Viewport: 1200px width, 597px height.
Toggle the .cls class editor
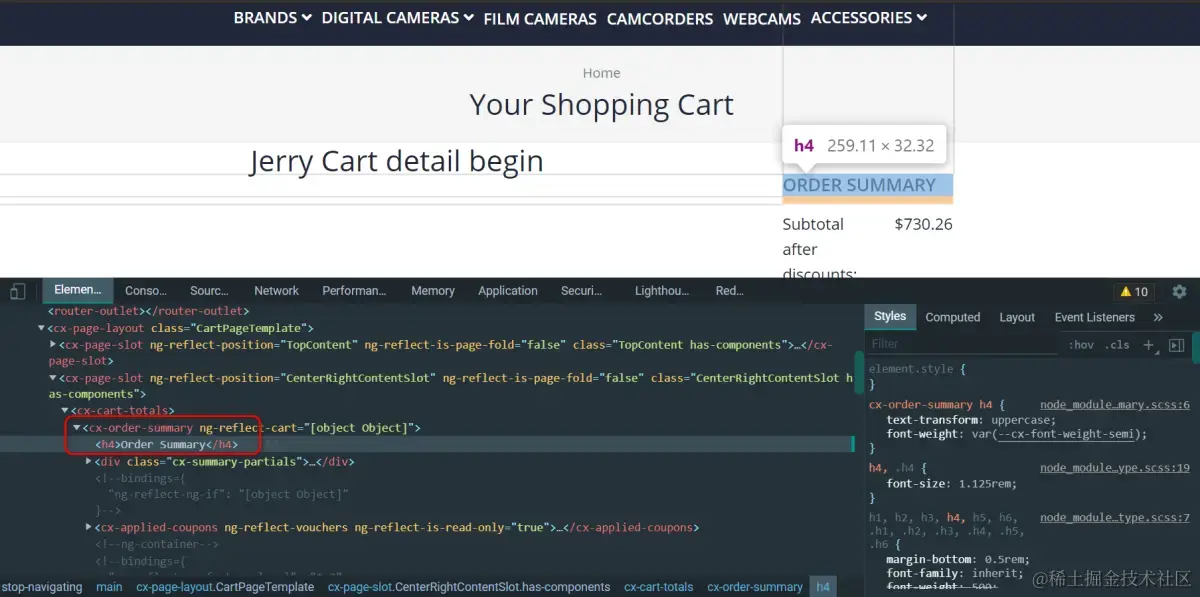tap(1117, 345)
